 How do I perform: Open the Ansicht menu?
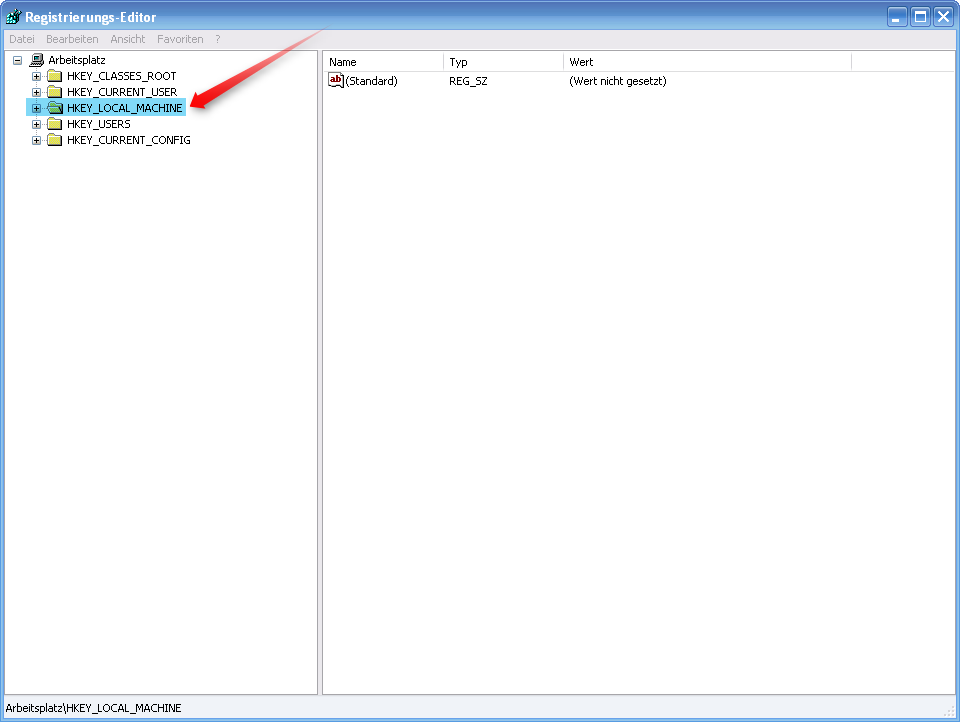(127, 39)
